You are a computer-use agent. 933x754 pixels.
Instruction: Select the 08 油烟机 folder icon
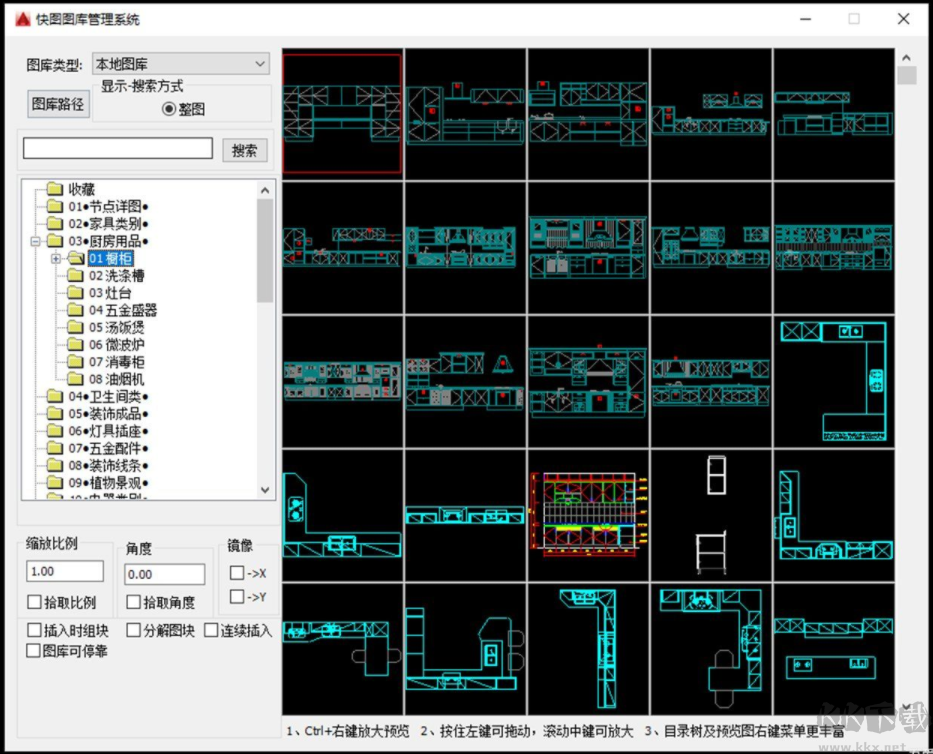click(74, 379)
